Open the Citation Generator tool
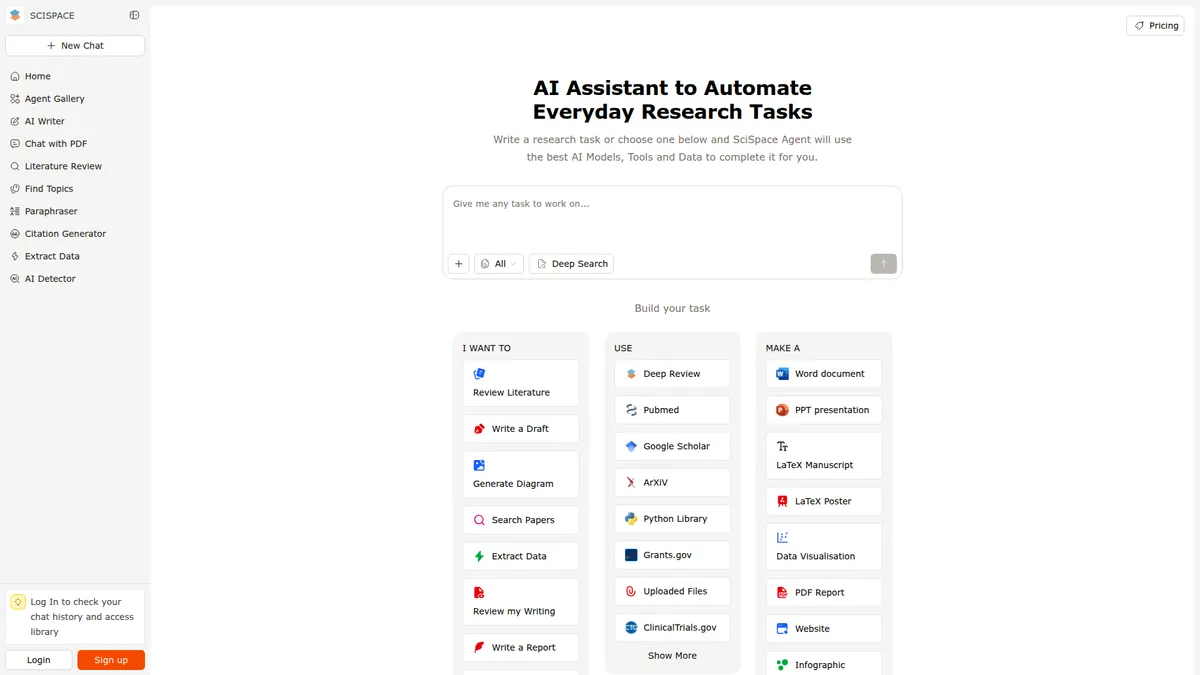Viewport: 1200px width, 675px height. pos(65,234)
